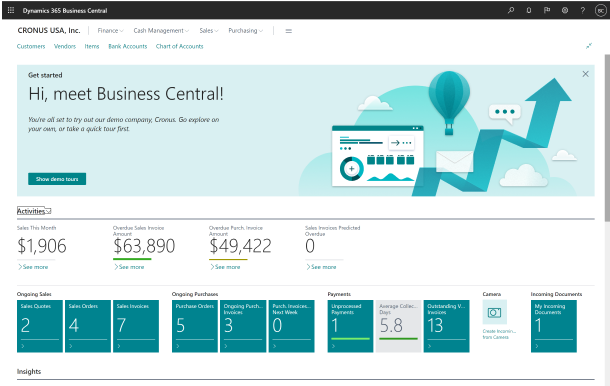Open the Unprocessed Payments tile
610x386 pixels.
pyautogui.click(x=350, y=326)
